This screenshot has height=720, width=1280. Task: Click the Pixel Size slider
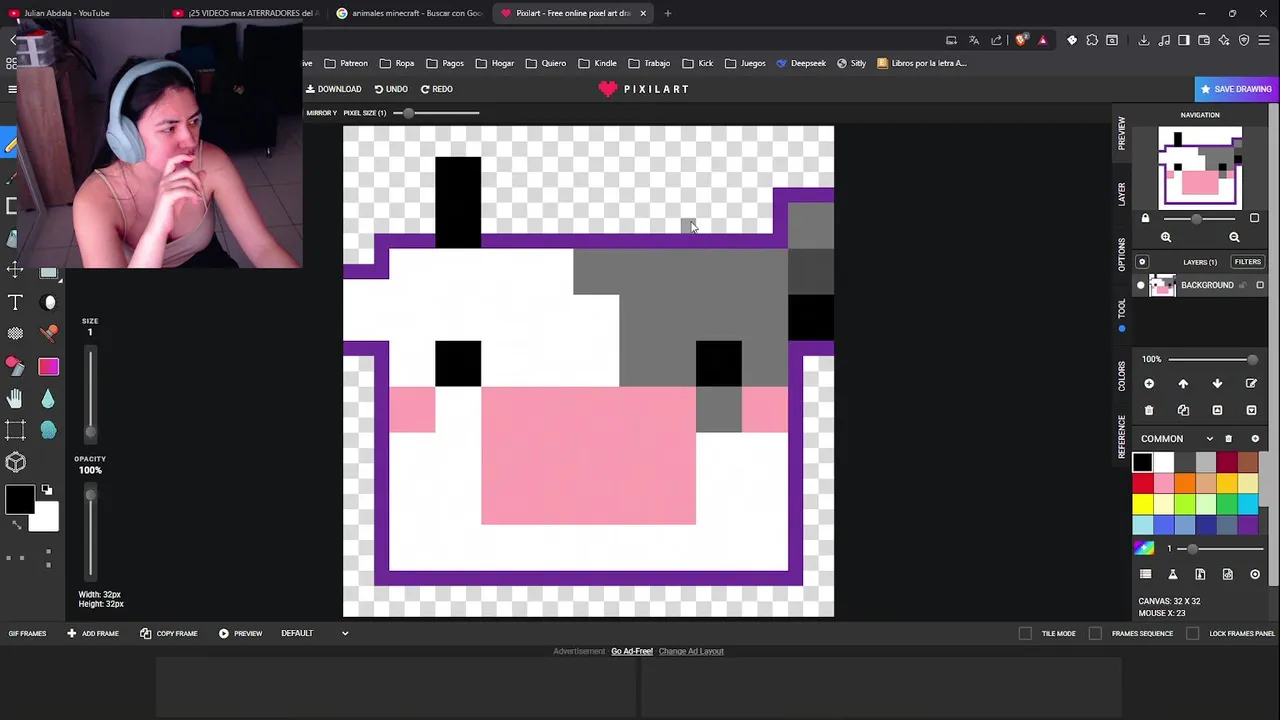[436, 113]
